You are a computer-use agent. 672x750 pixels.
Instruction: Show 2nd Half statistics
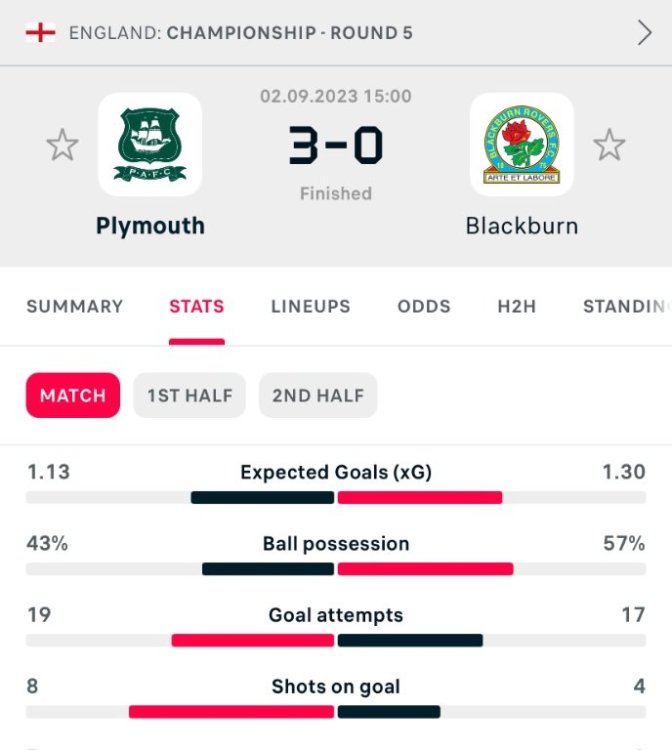pos(318,395)
